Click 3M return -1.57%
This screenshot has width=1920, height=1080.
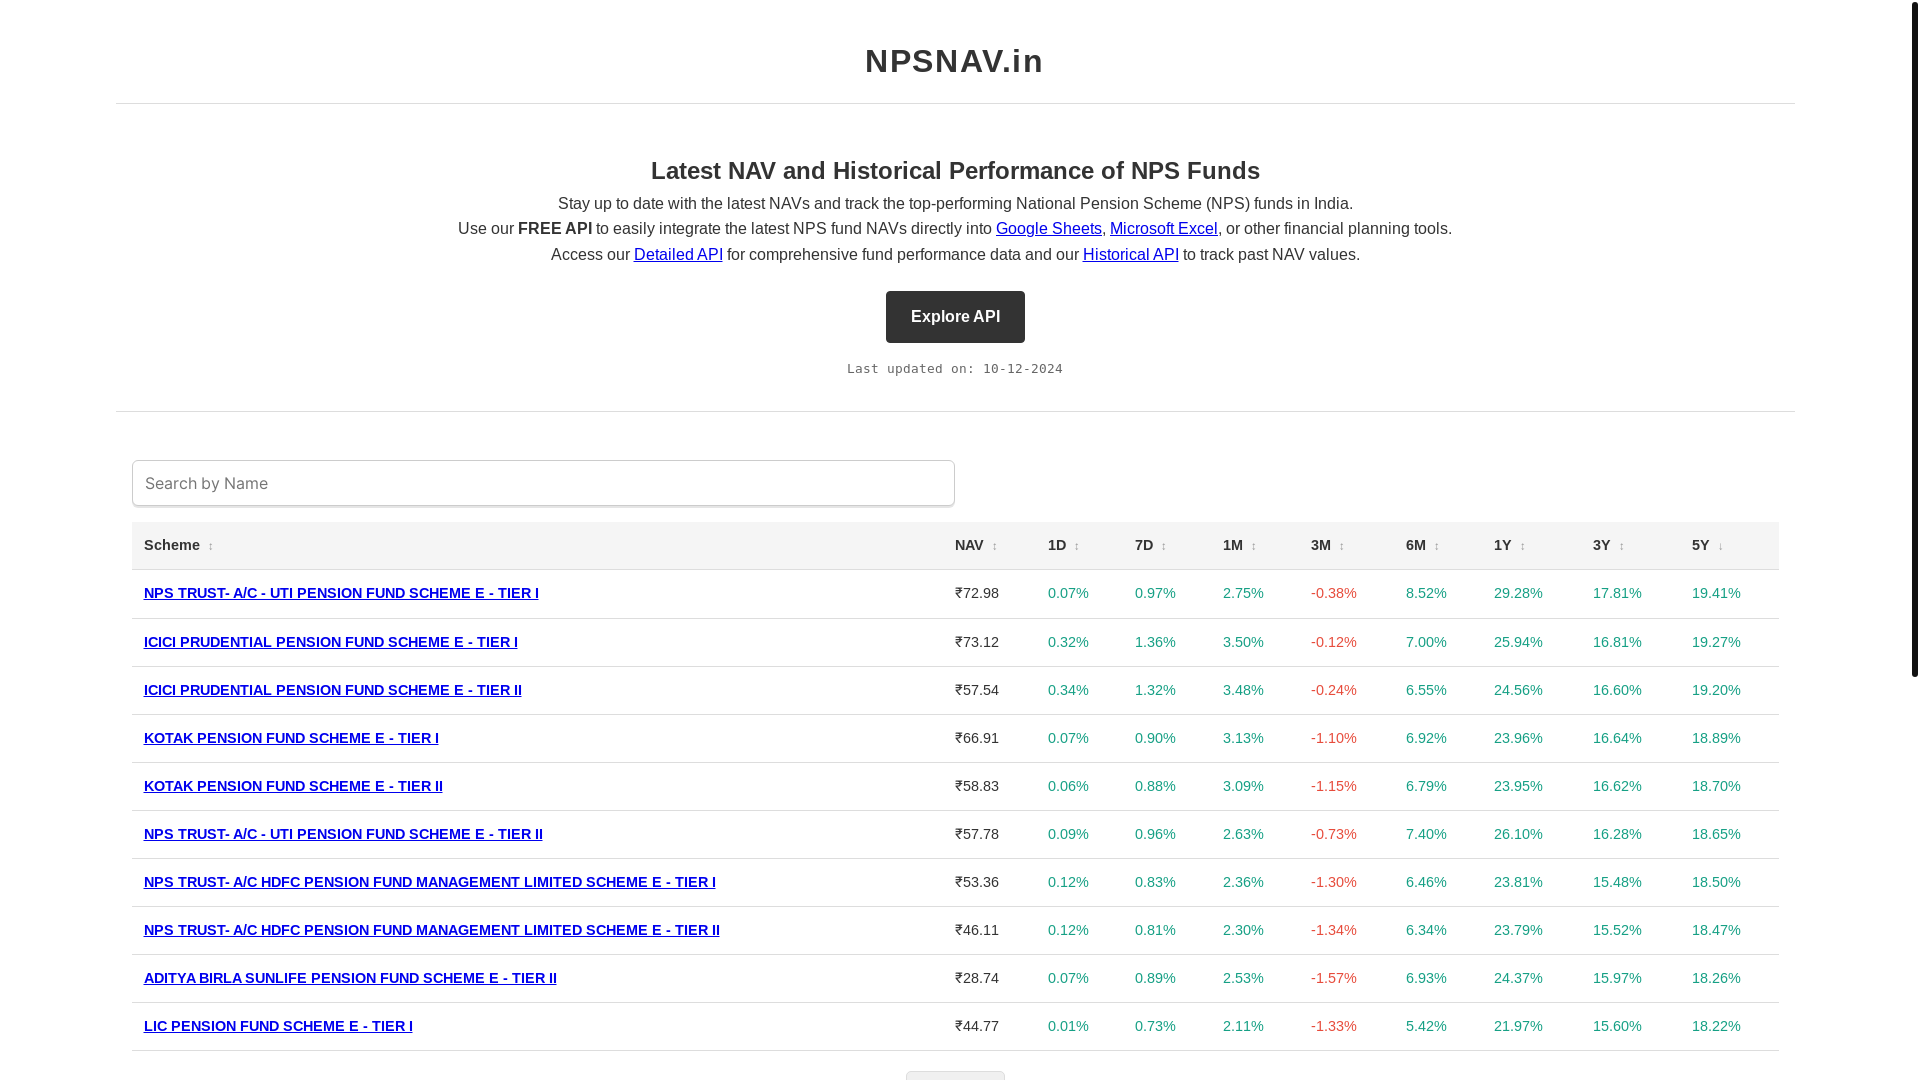tap(1333, 978)
